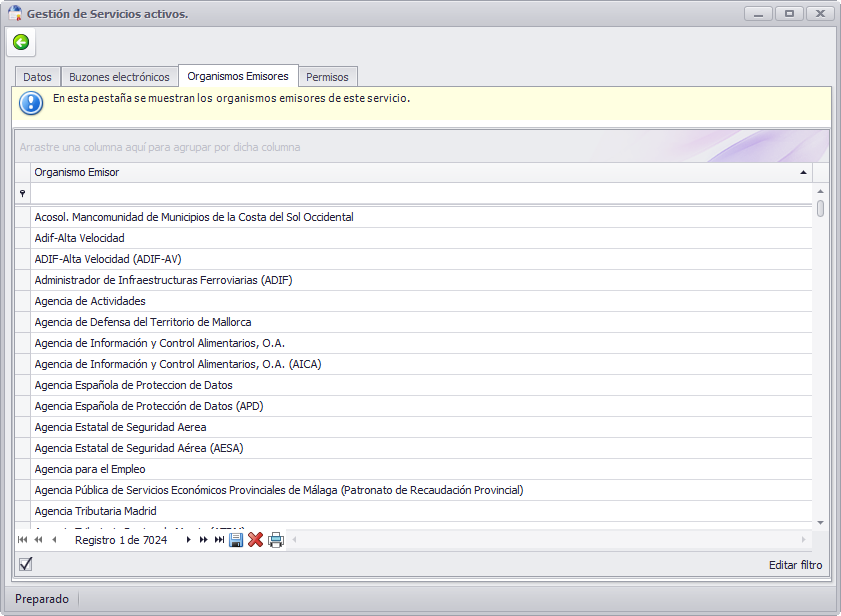Viewport: 841px width, 616px height.
Task: Go to the previous record
Action: tap(54, 540)
